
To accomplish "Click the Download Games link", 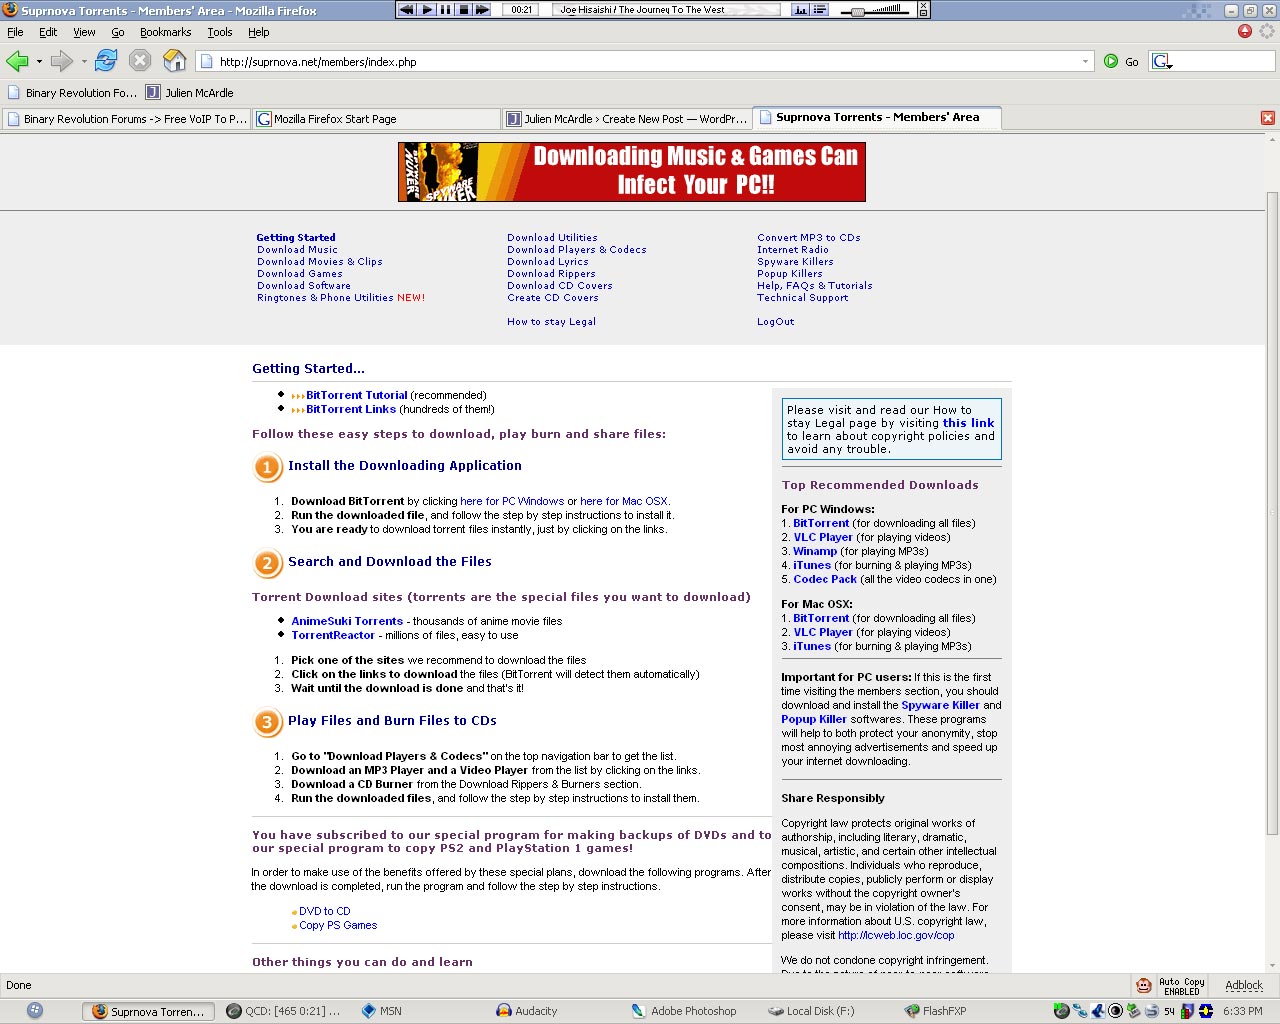I will [x=300, y=274].
